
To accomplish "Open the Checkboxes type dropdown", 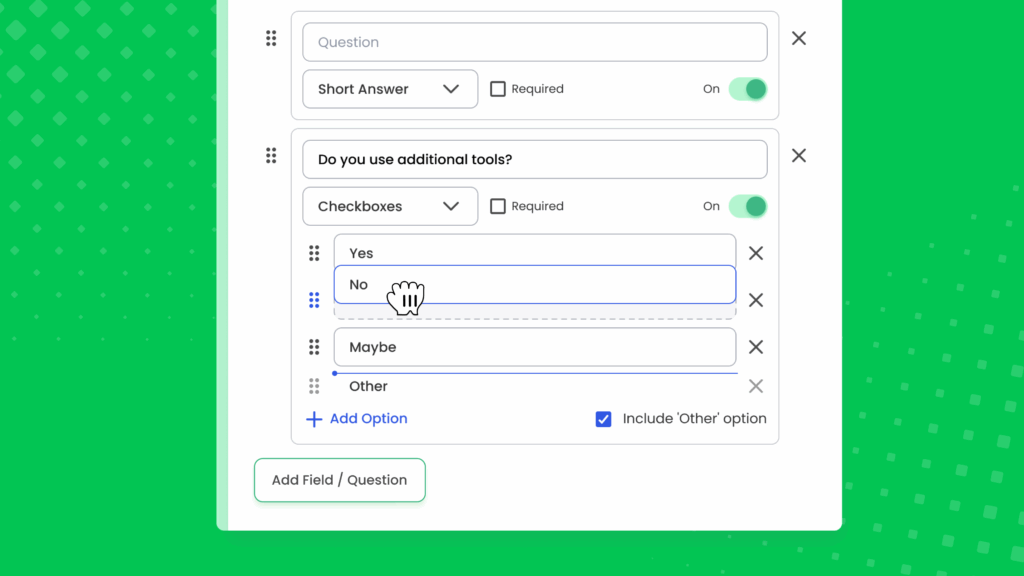I will pyautogui.click(x=389, y=206).
